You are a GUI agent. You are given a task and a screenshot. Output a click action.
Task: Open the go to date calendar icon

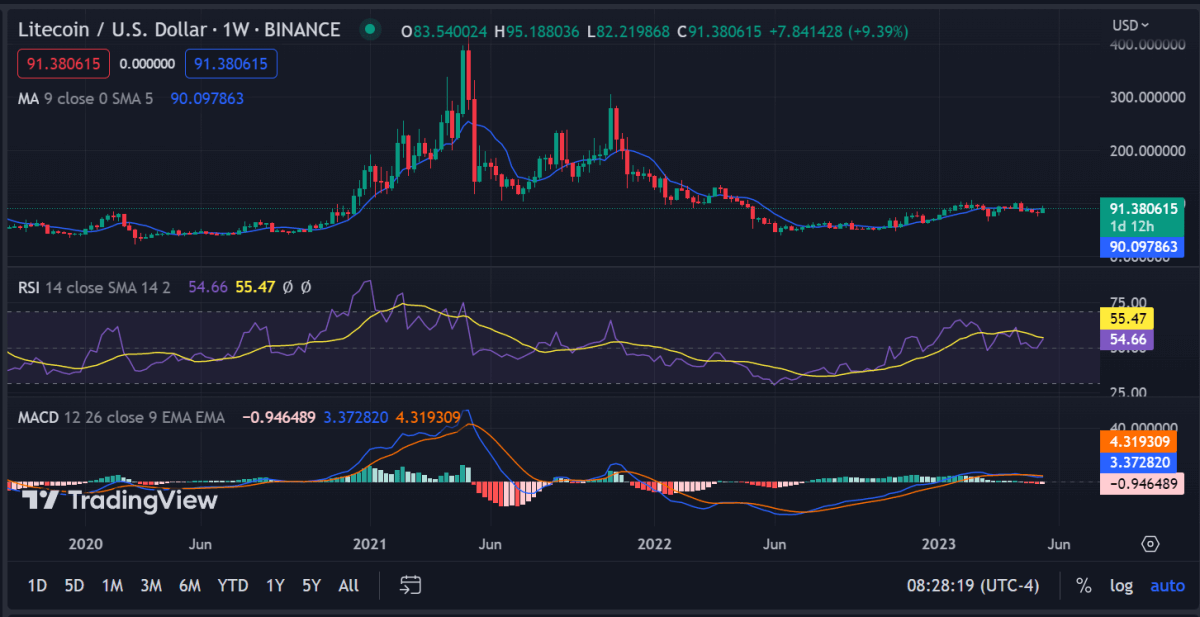(410, 585)
